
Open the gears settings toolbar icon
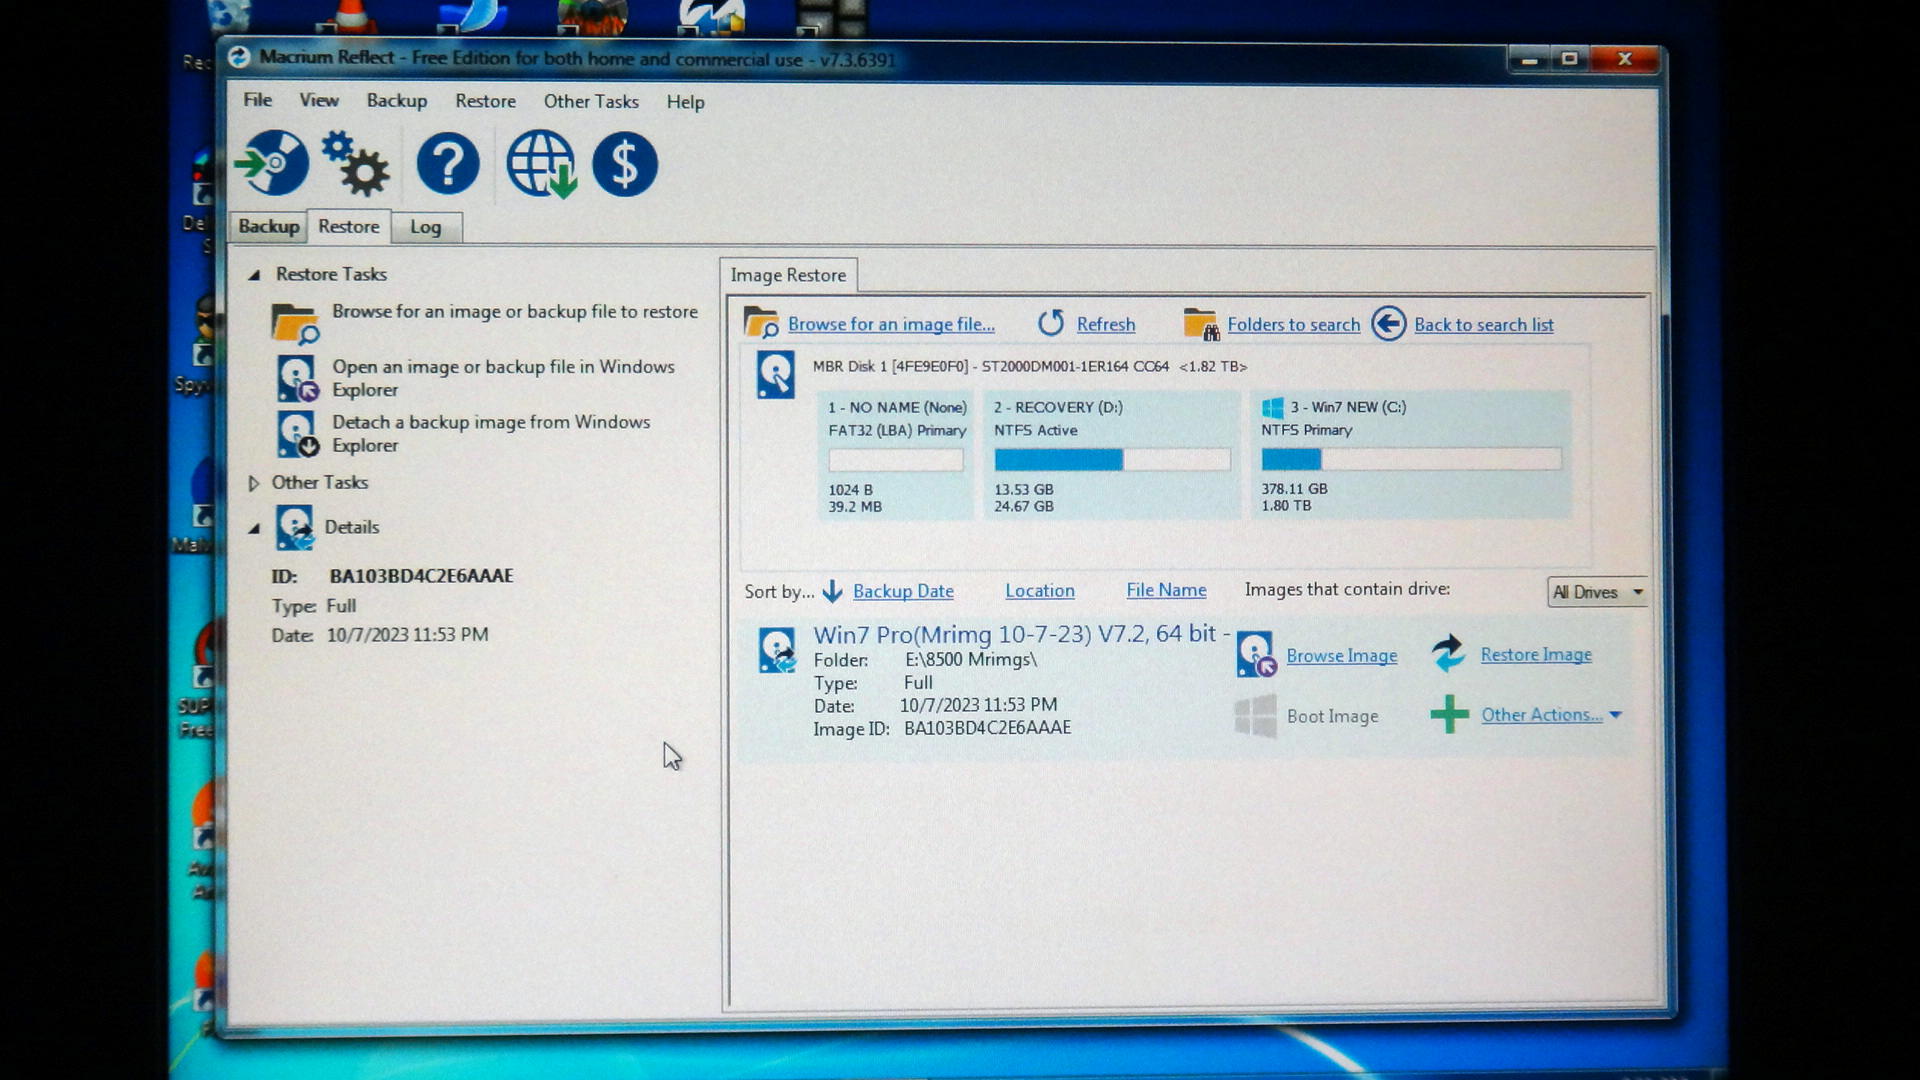pos(355,163)
